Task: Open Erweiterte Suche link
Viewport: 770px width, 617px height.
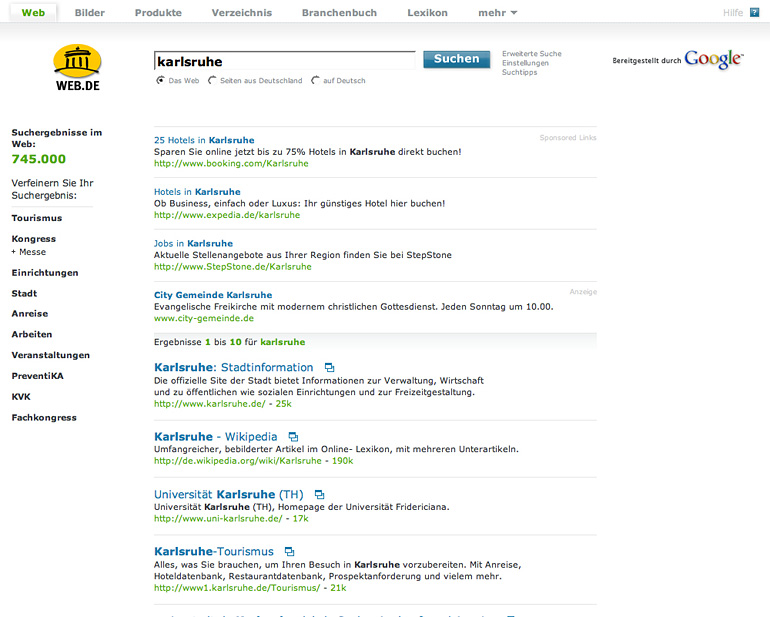Action: click(531, 54)
